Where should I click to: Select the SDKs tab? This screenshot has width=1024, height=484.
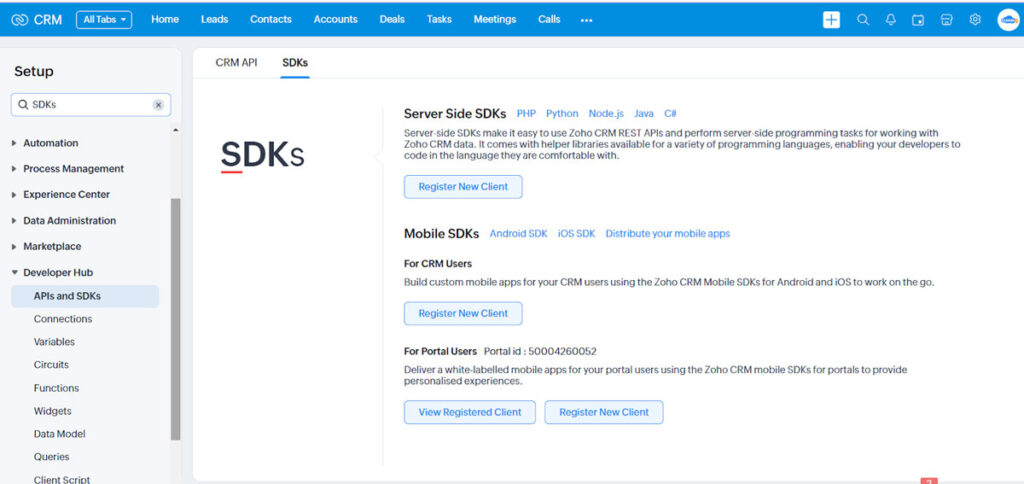click(x=295, y=63)
